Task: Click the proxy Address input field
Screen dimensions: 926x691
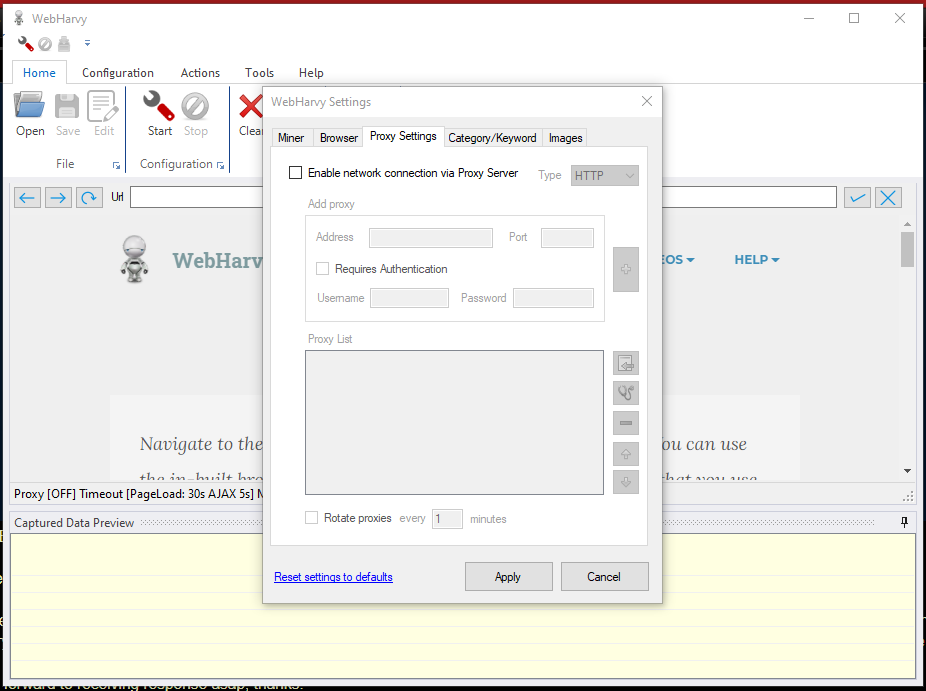Action: (x=431, y=238)
